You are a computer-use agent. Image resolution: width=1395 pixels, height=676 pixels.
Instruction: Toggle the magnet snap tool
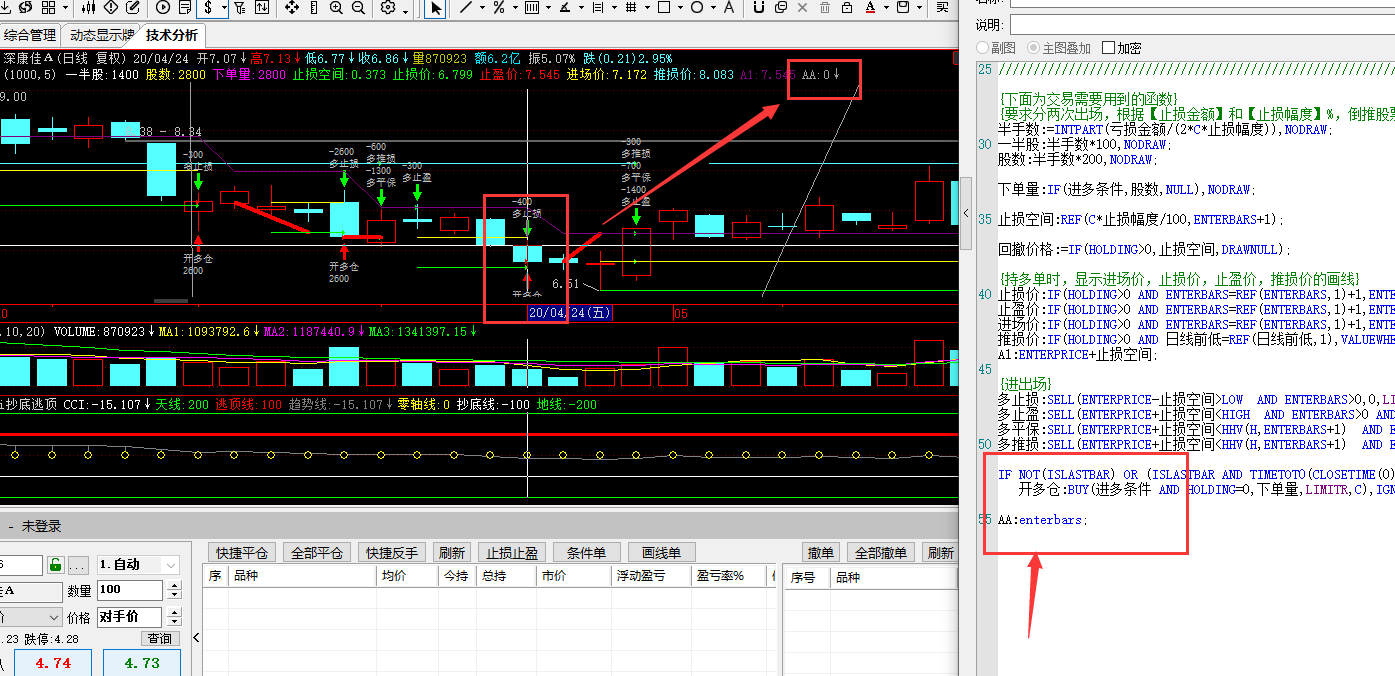pyautogui.click(x=758, y=8)
